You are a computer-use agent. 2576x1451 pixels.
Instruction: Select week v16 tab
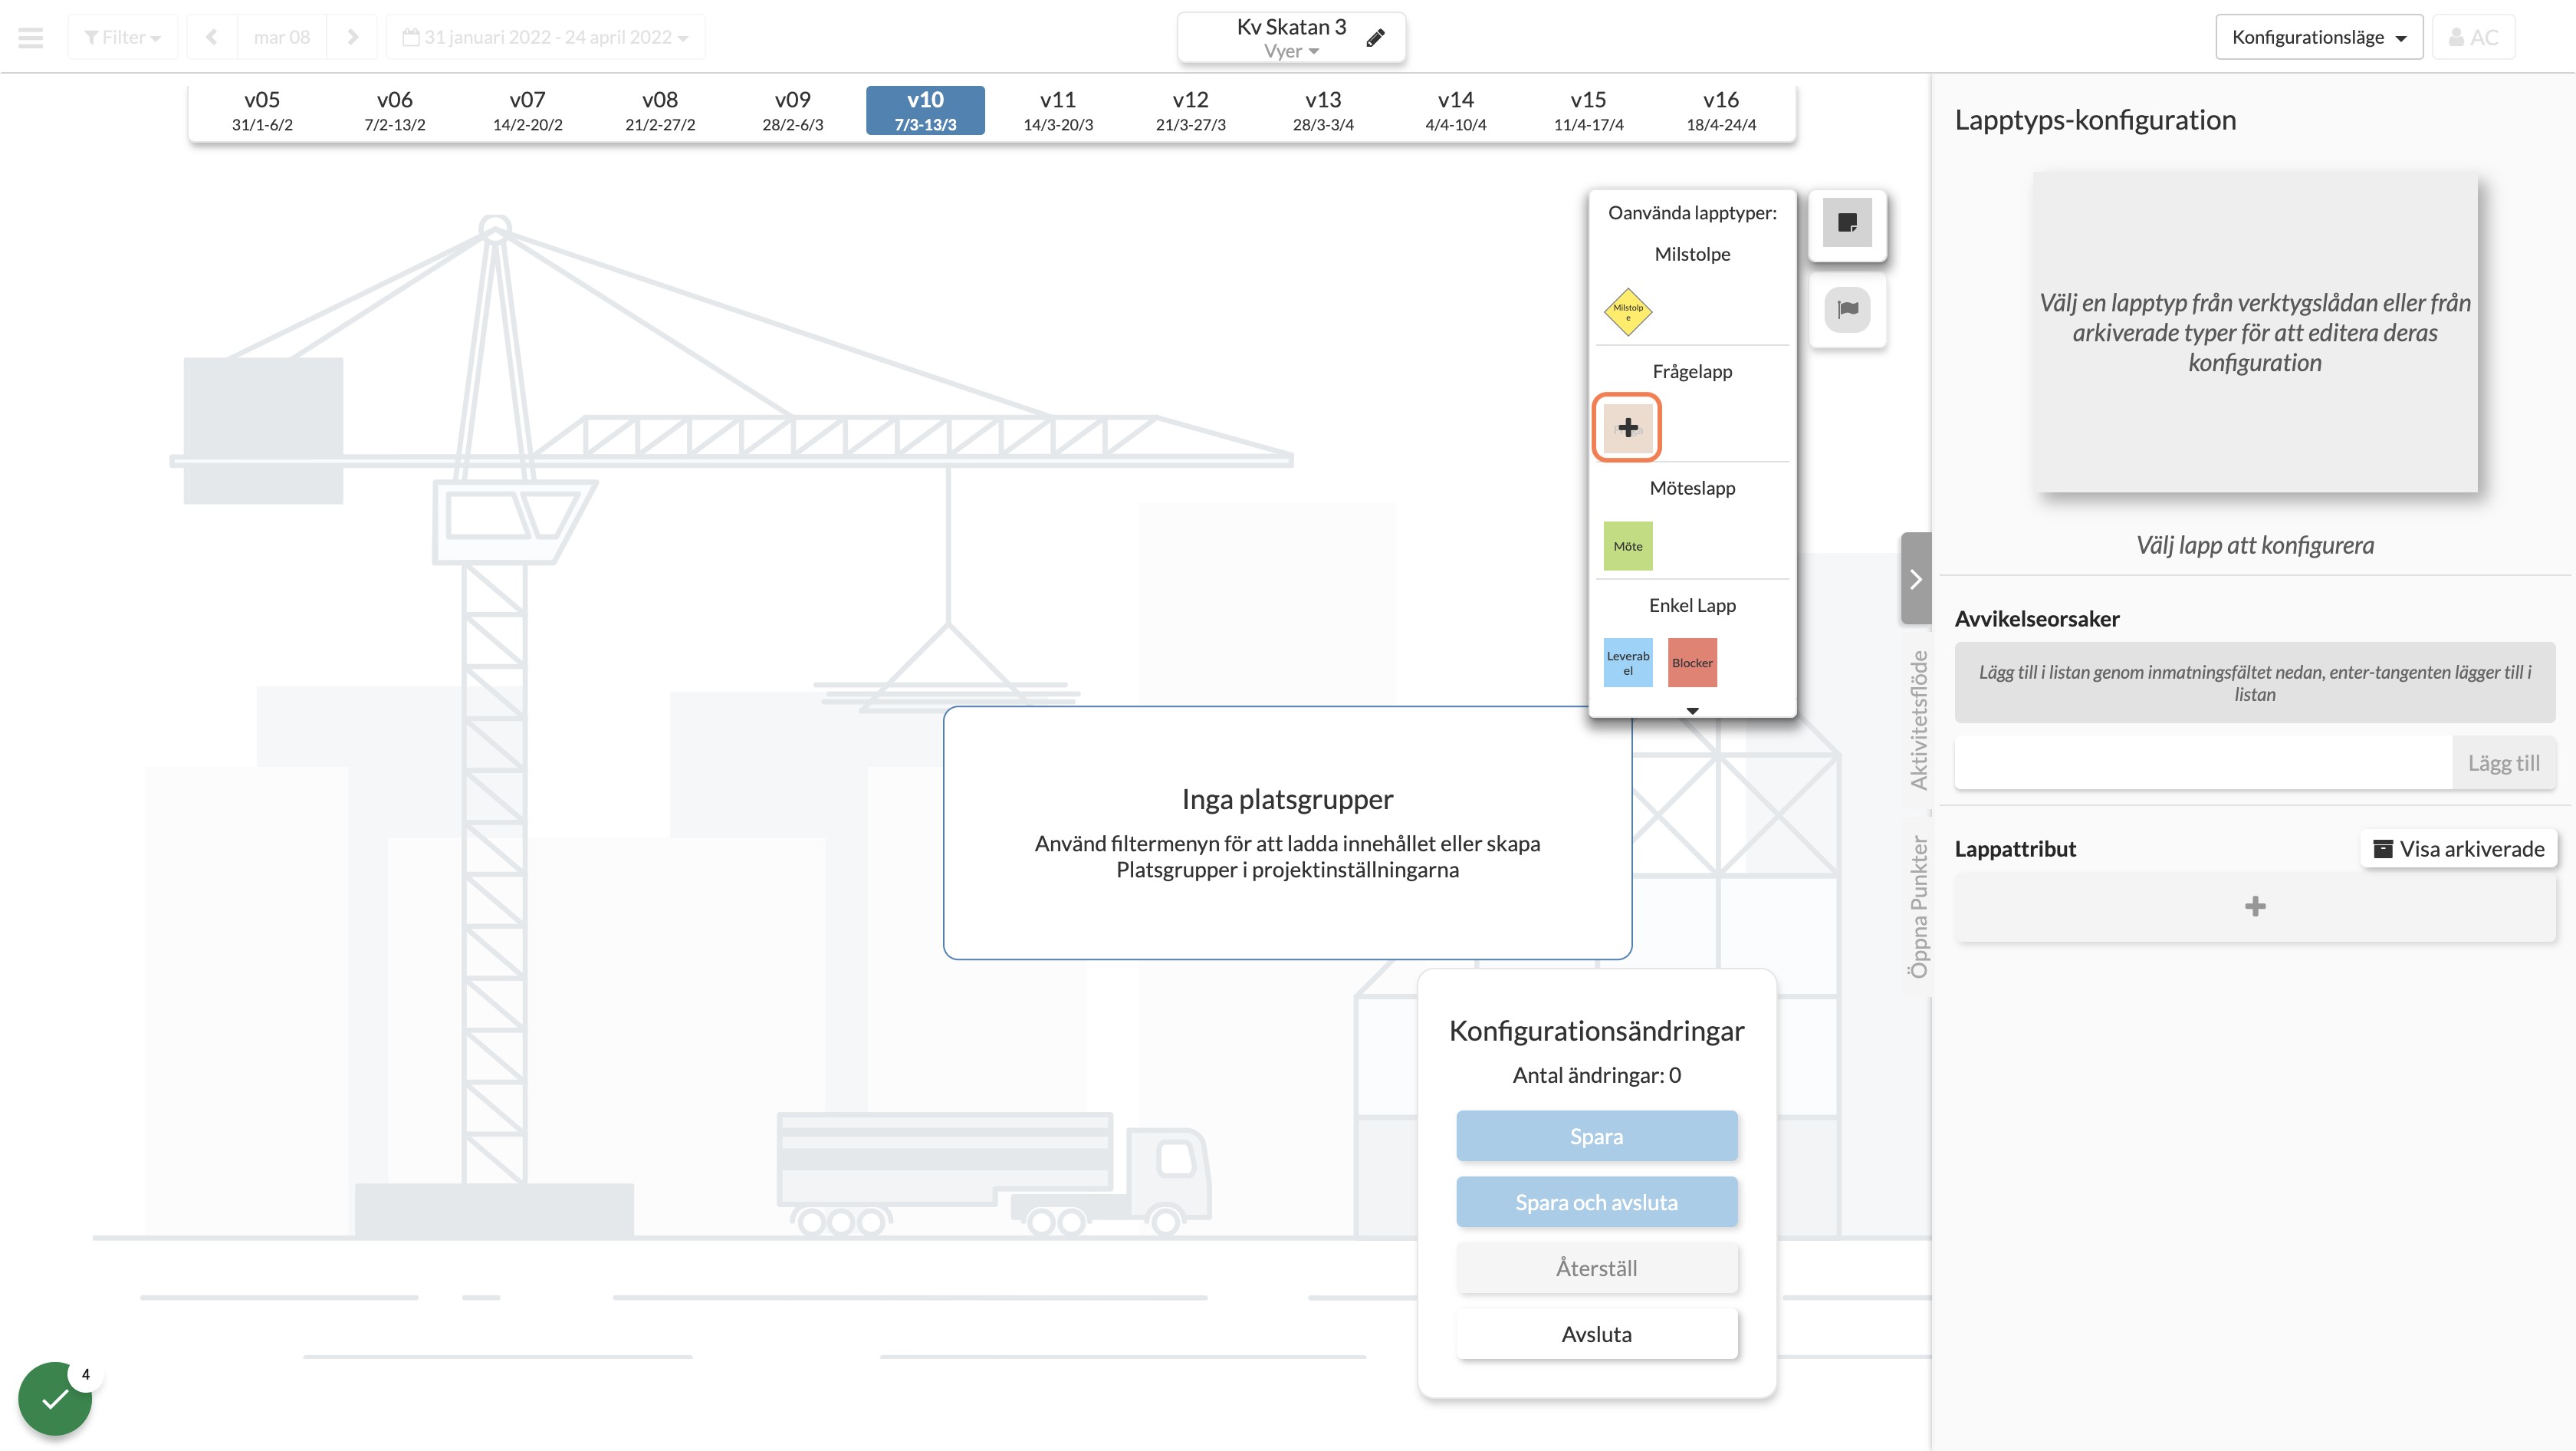tap(1721, 110)
